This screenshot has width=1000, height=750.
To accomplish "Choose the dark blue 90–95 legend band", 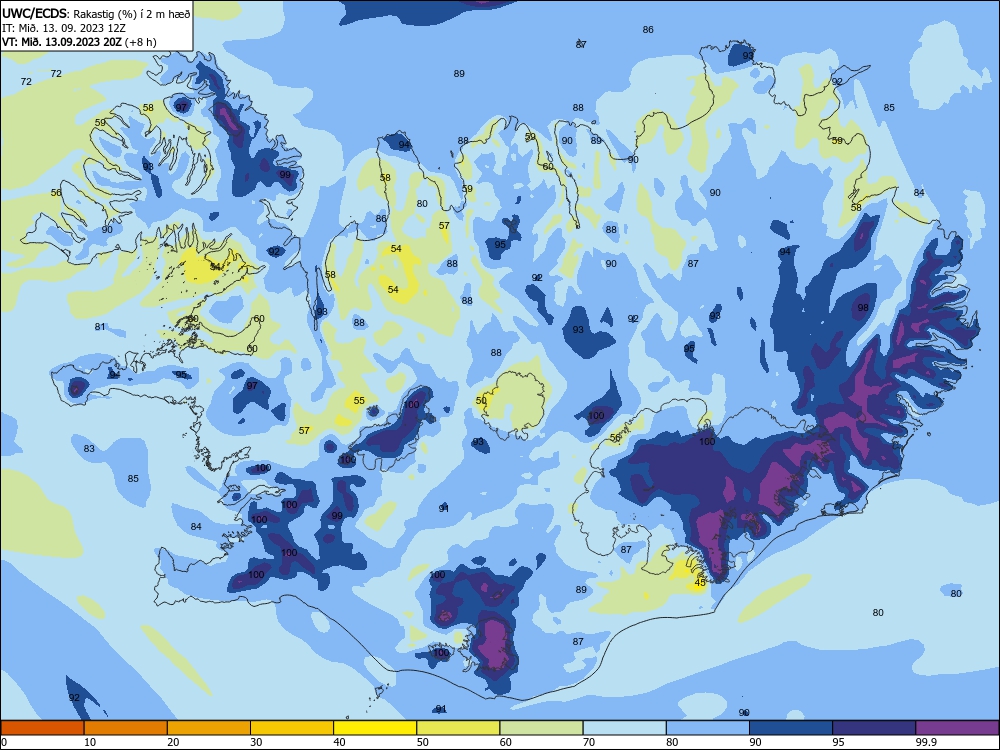I will (791, 728).
